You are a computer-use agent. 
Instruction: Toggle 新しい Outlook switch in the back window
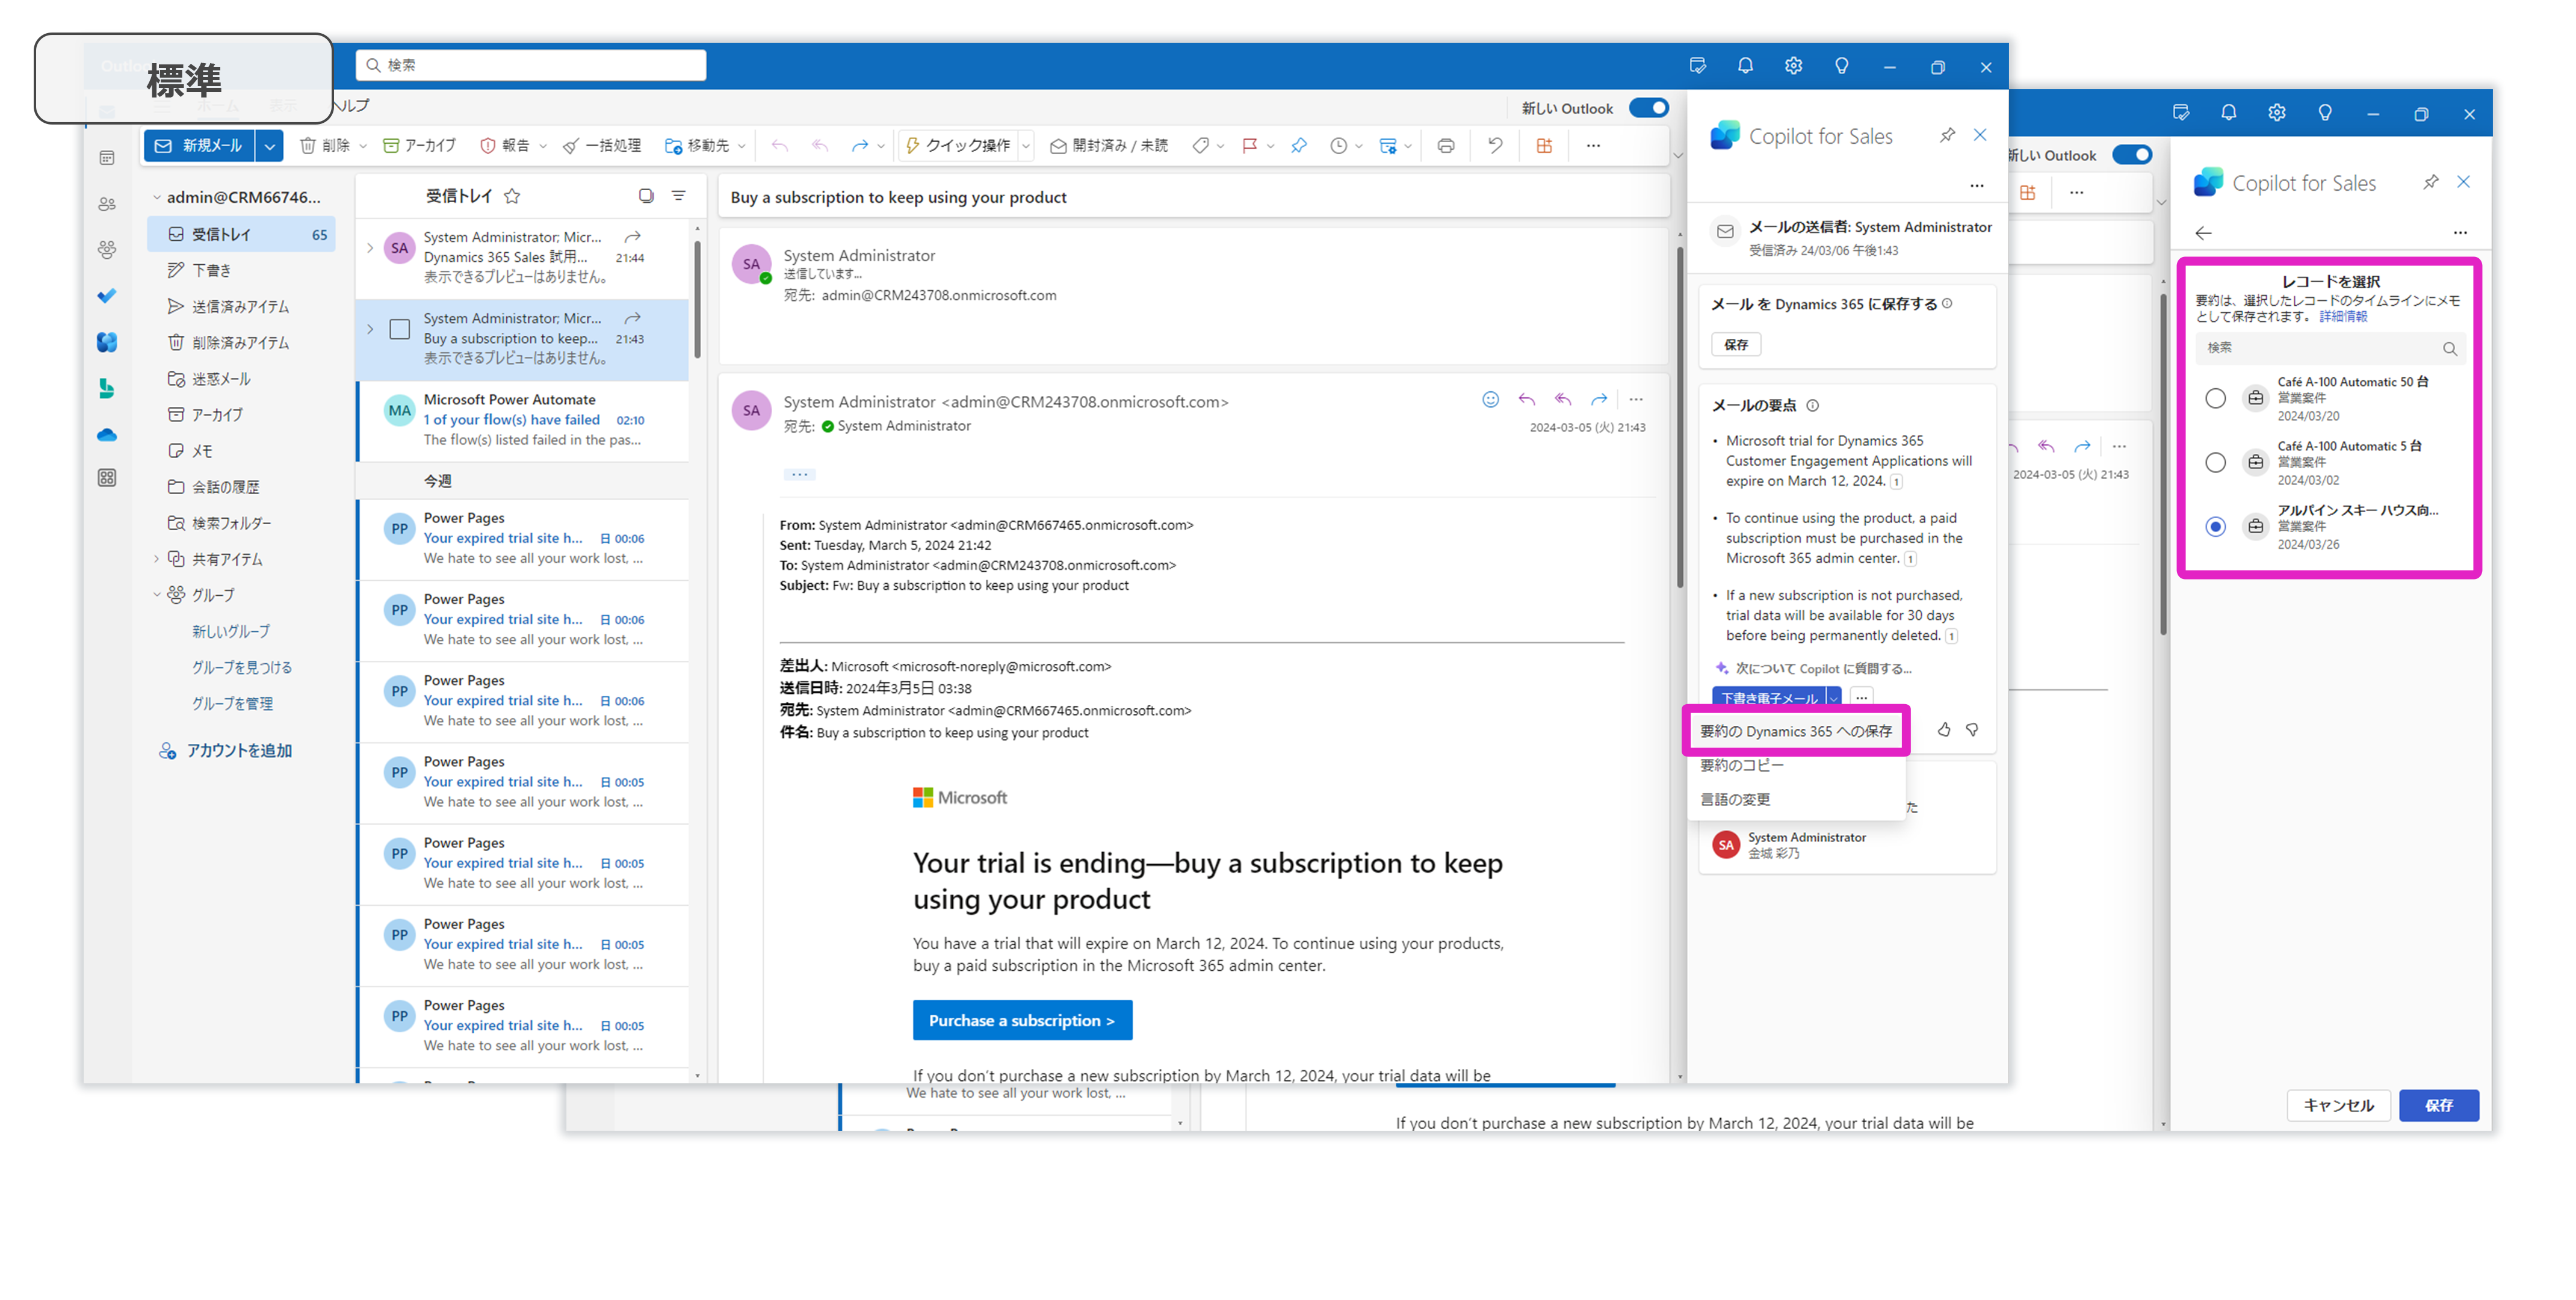pyautogui.click(x=2131, y=155)
